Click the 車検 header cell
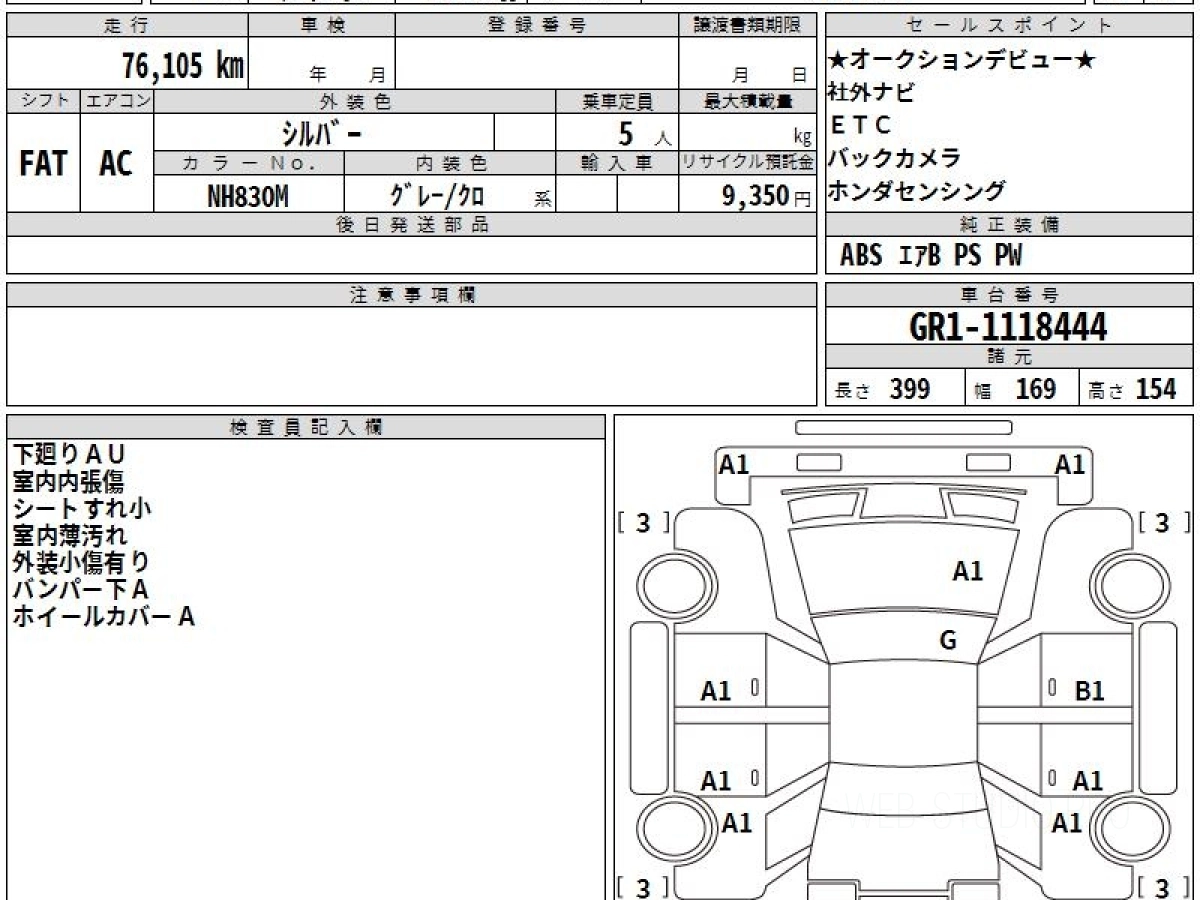 322,26
